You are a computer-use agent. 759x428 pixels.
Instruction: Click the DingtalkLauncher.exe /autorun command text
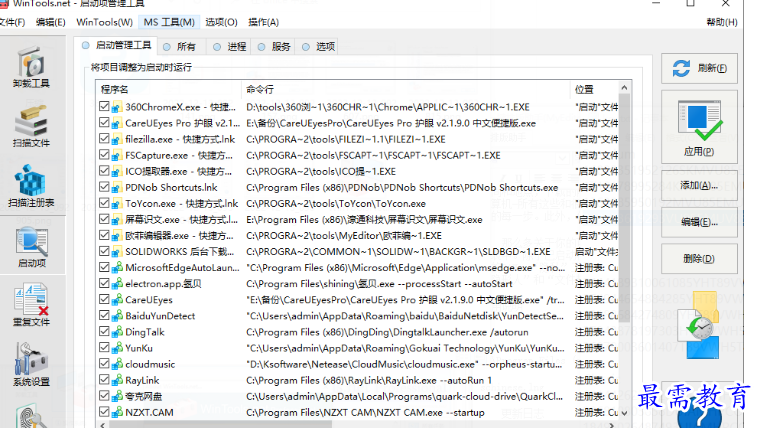pyautogui.click(x=387, y=332)
